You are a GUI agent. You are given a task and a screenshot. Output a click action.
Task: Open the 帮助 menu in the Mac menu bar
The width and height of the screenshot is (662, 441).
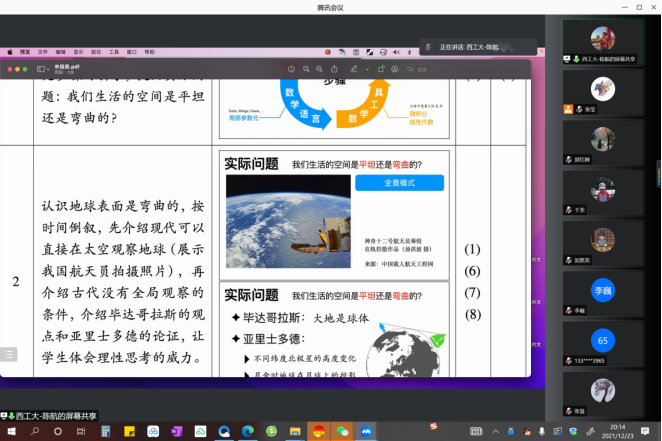[149, 51]
